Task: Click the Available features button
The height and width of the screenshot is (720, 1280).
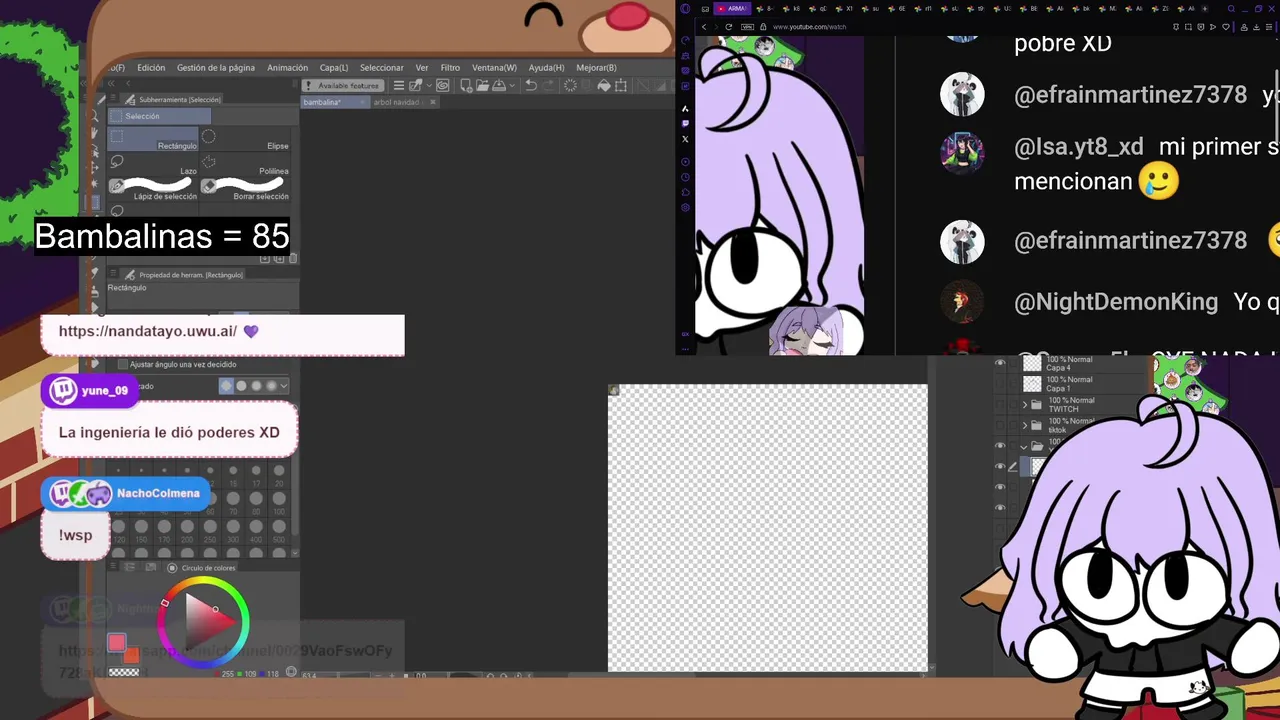Action: 342,86
